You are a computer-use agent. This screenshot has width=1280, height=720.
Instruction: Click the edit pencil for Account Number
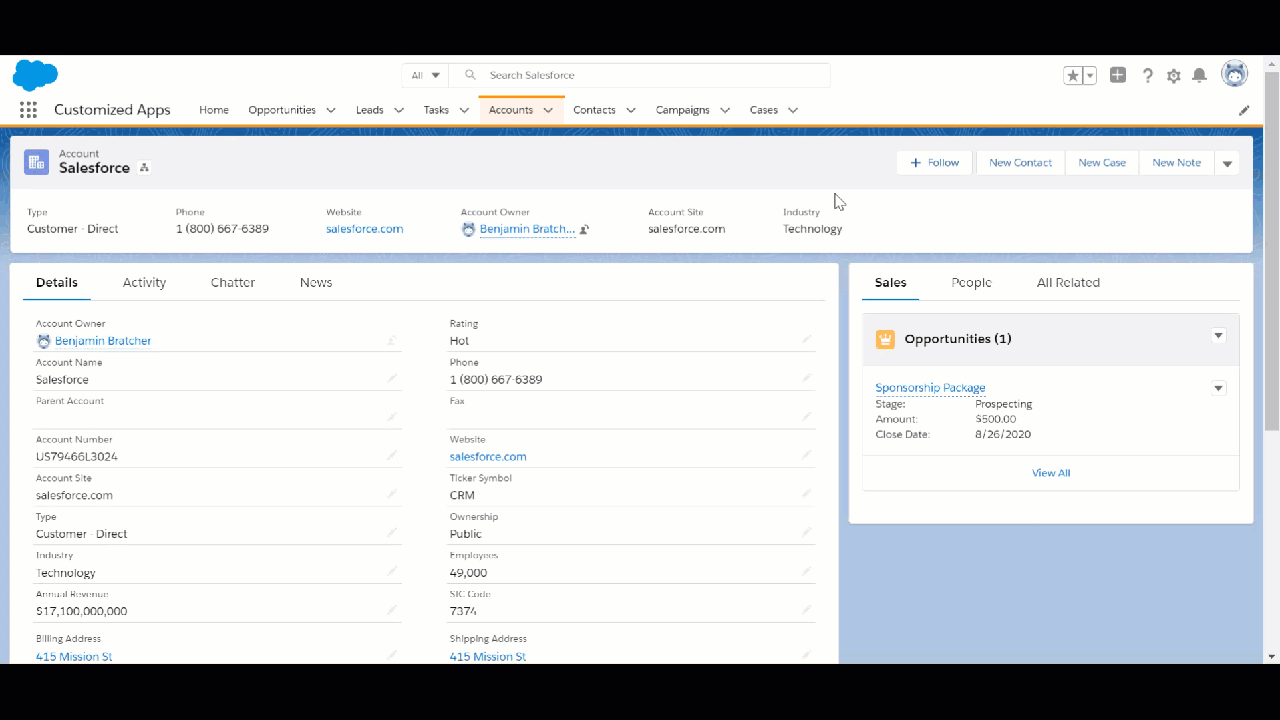(392, 456)
